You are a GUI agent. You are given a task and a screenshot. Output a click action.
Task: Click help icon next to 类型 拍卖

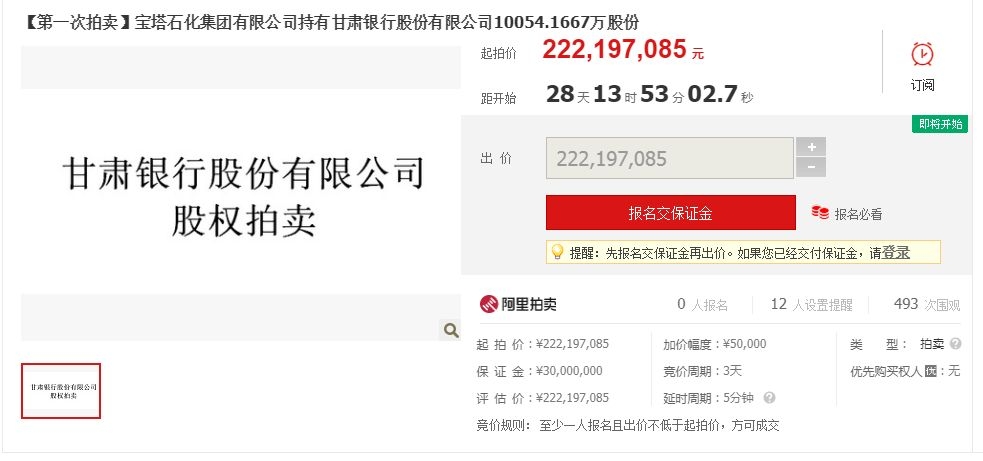955,344
